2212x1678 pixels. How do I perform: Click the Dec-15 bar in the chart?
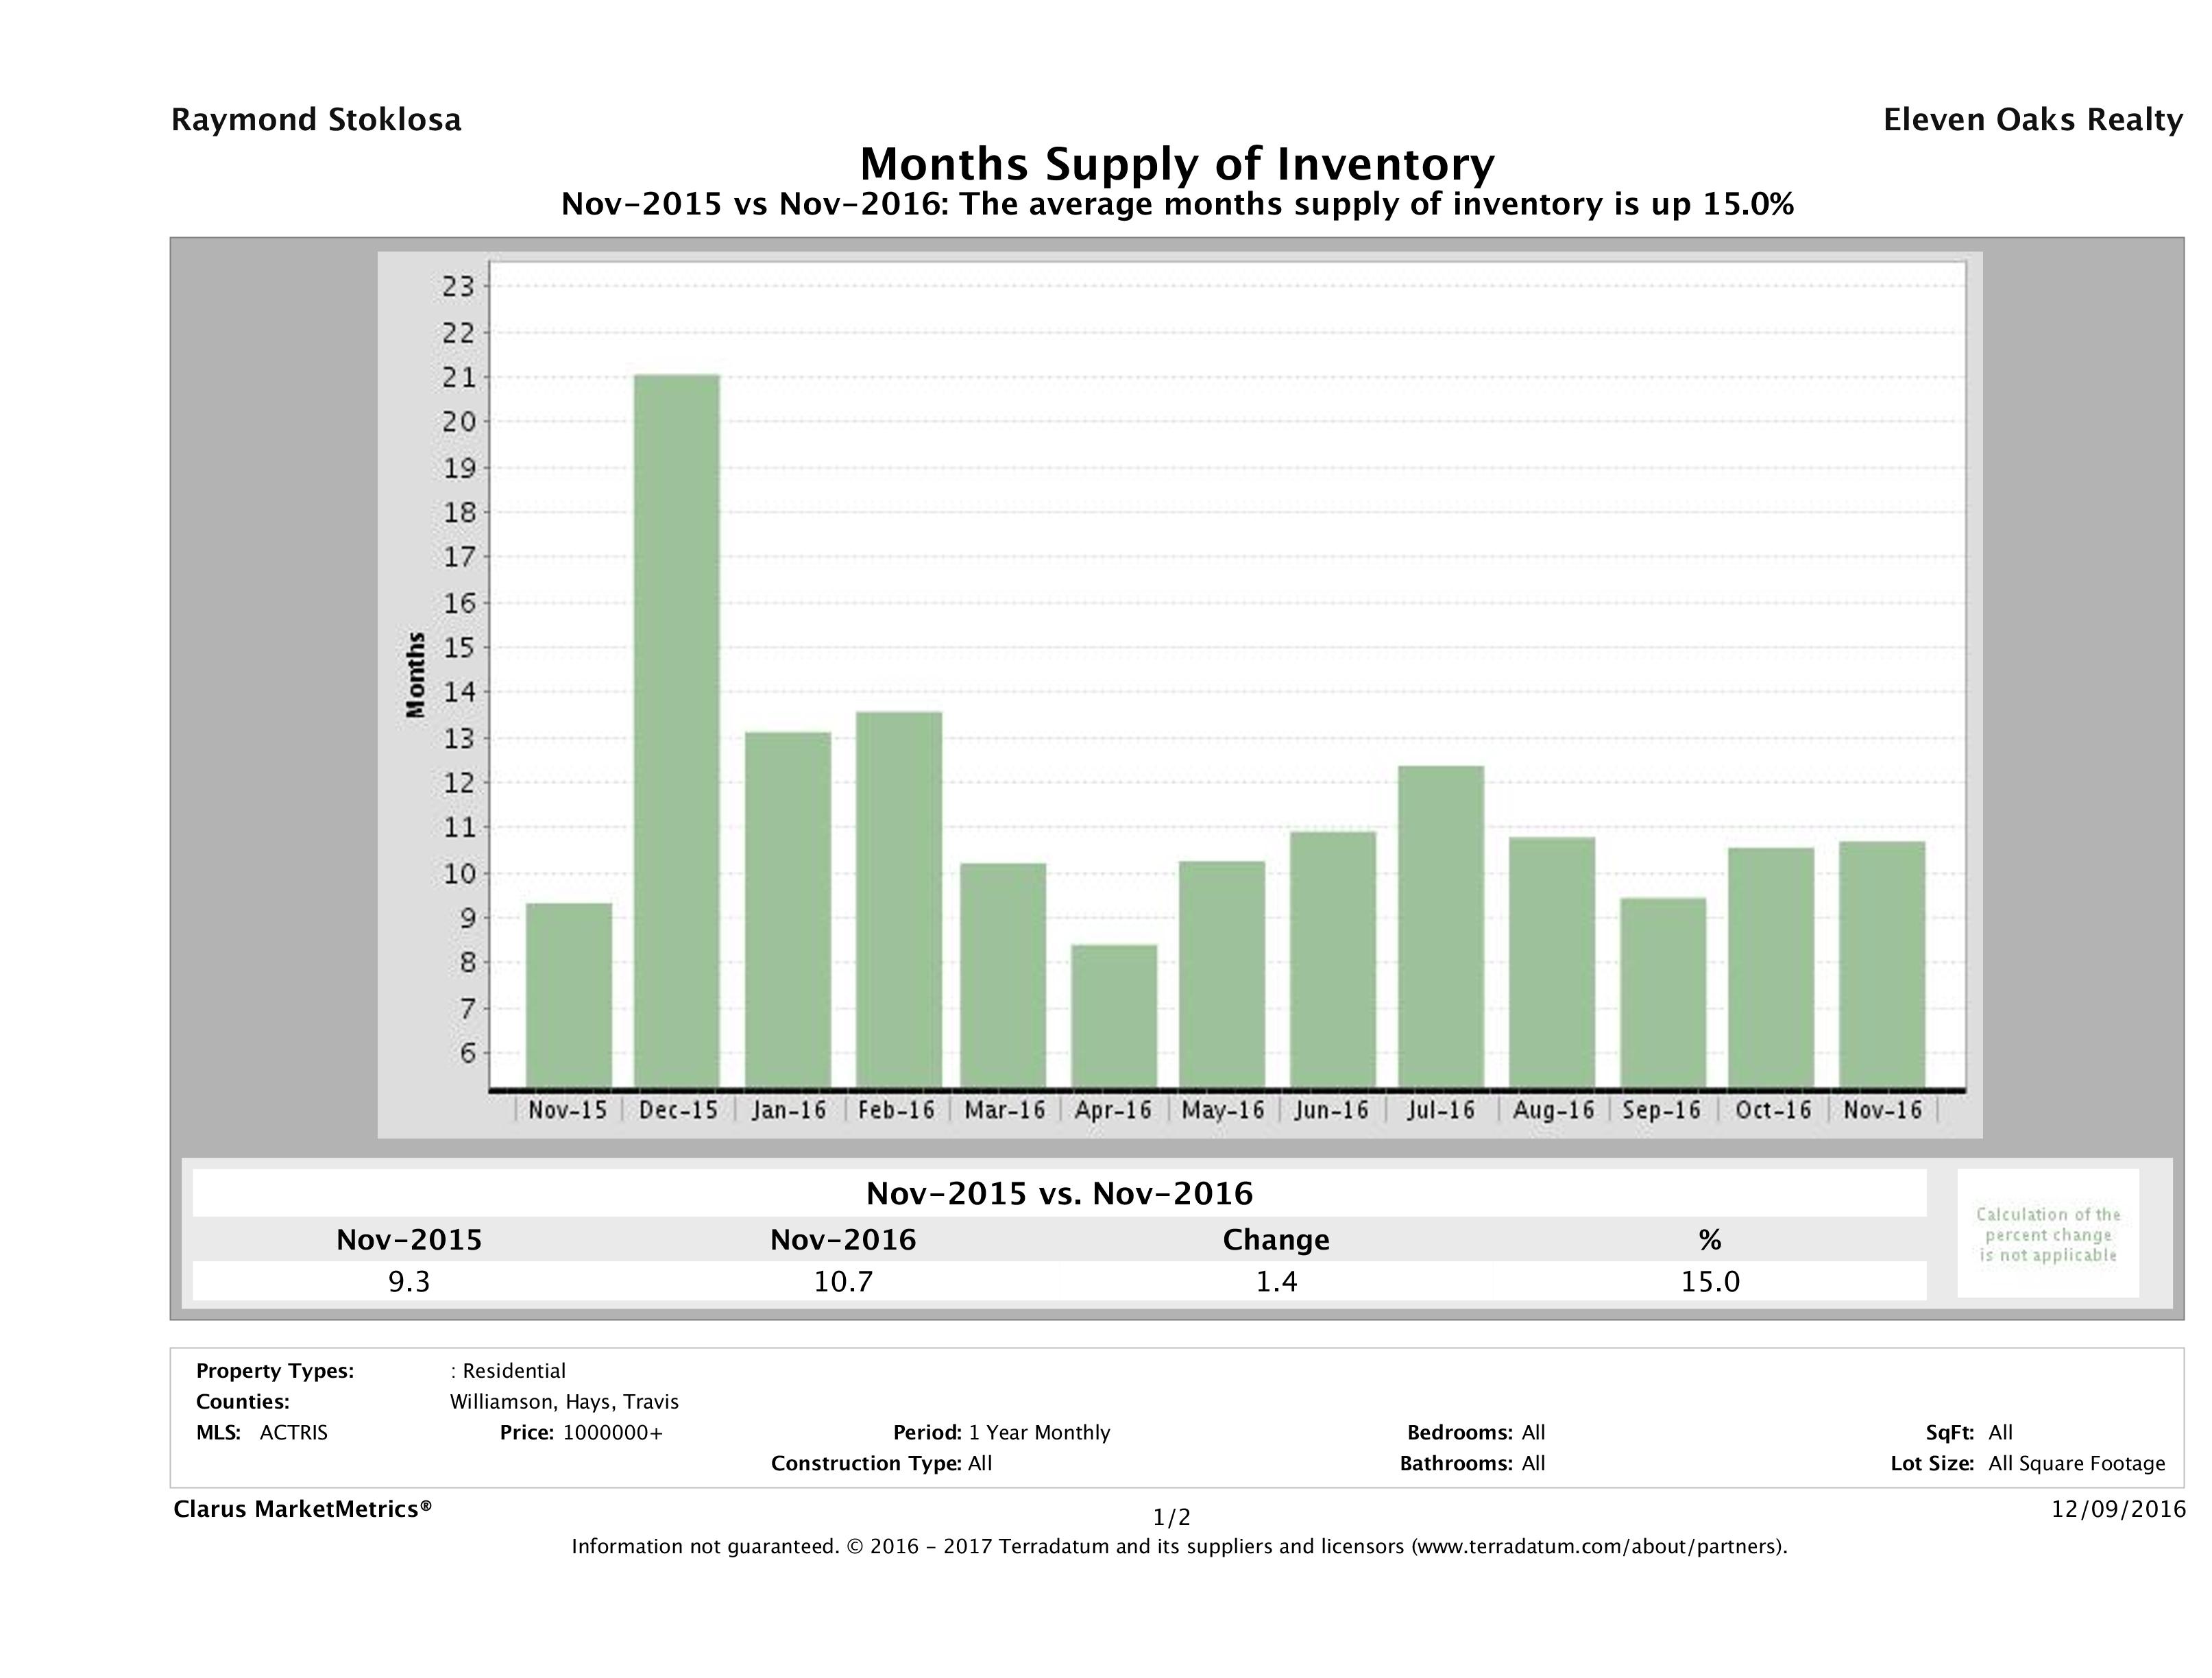677,731
